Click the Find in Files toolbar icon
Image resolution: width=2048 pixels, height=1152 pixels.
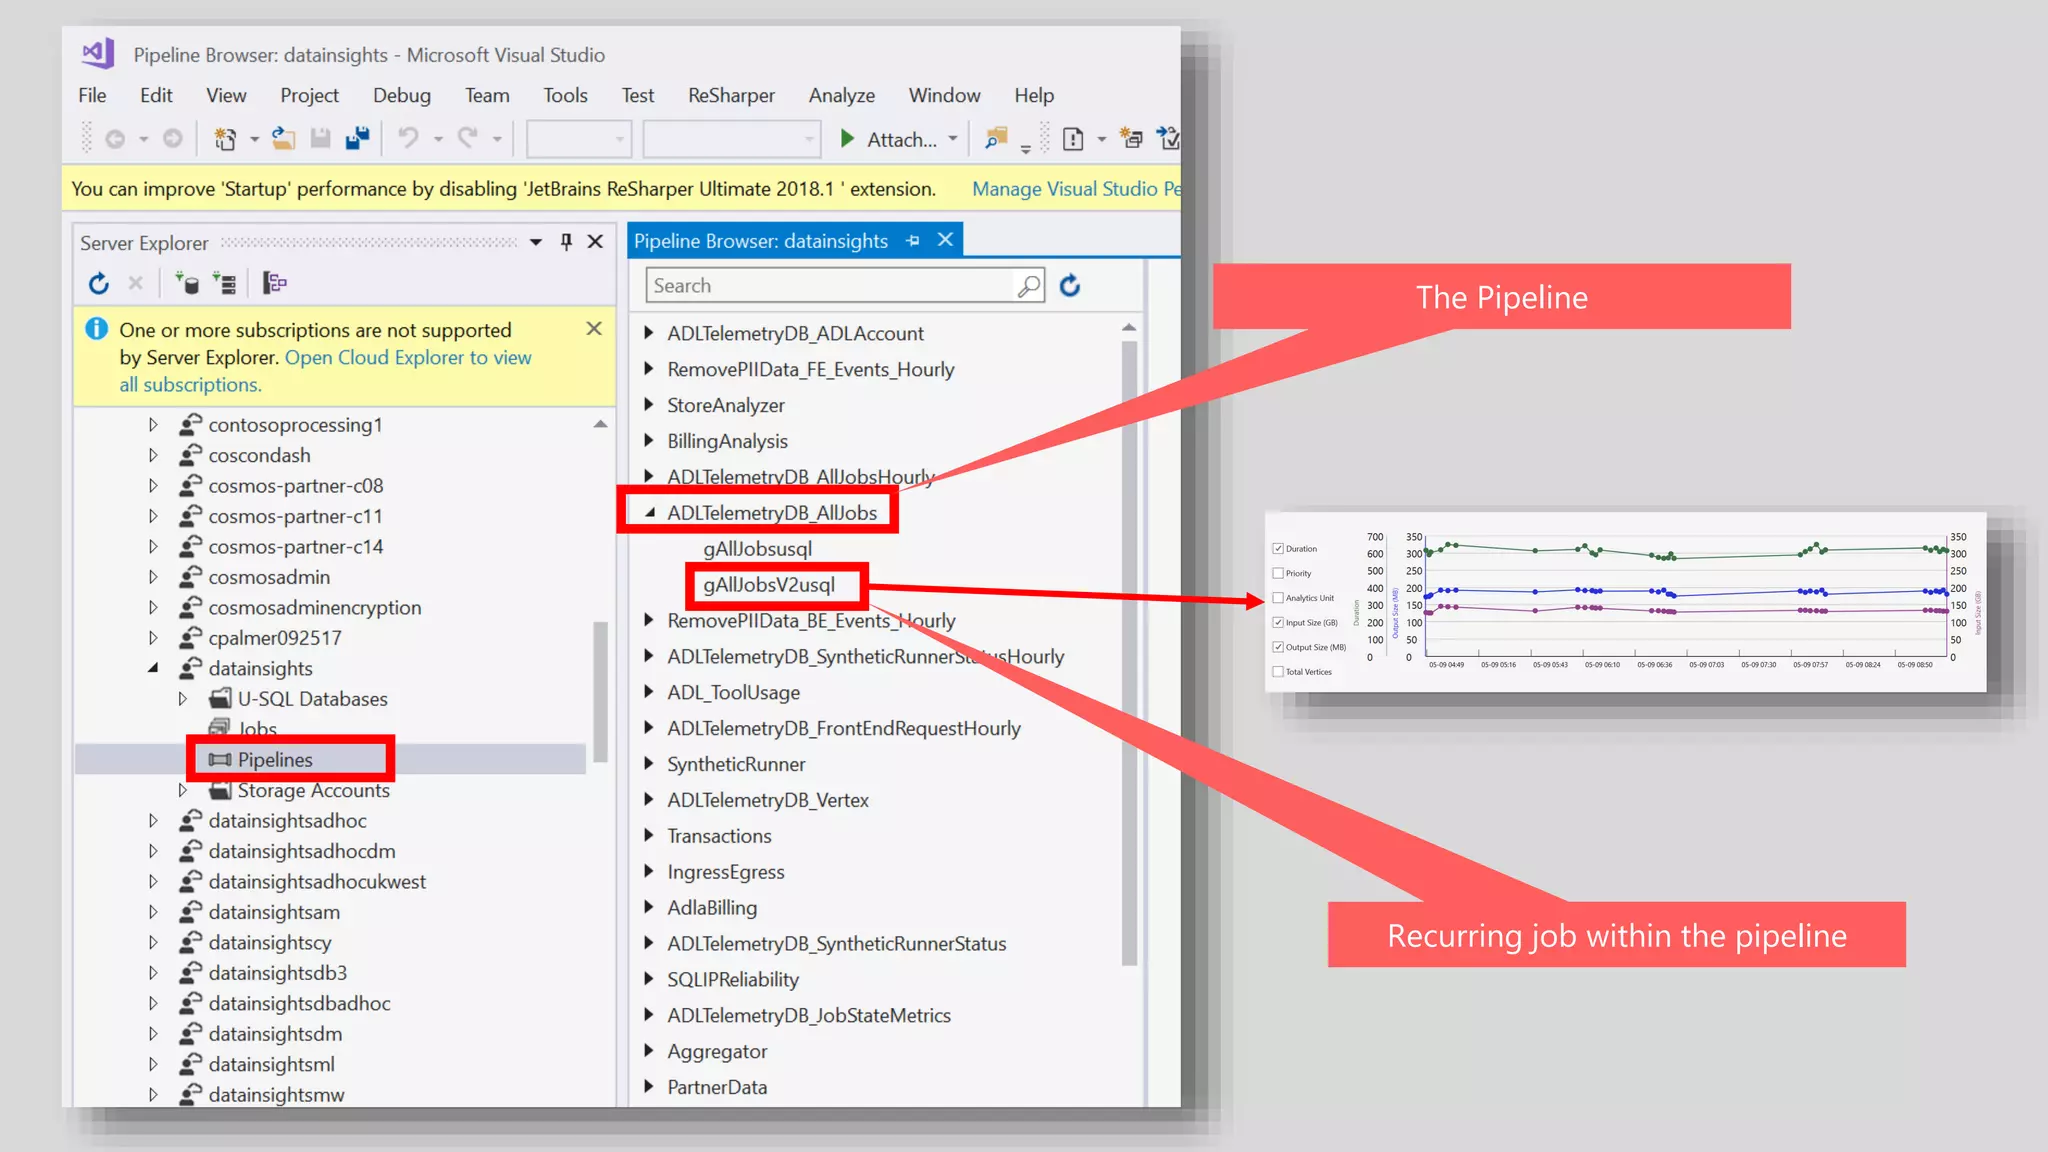point(996,139)
